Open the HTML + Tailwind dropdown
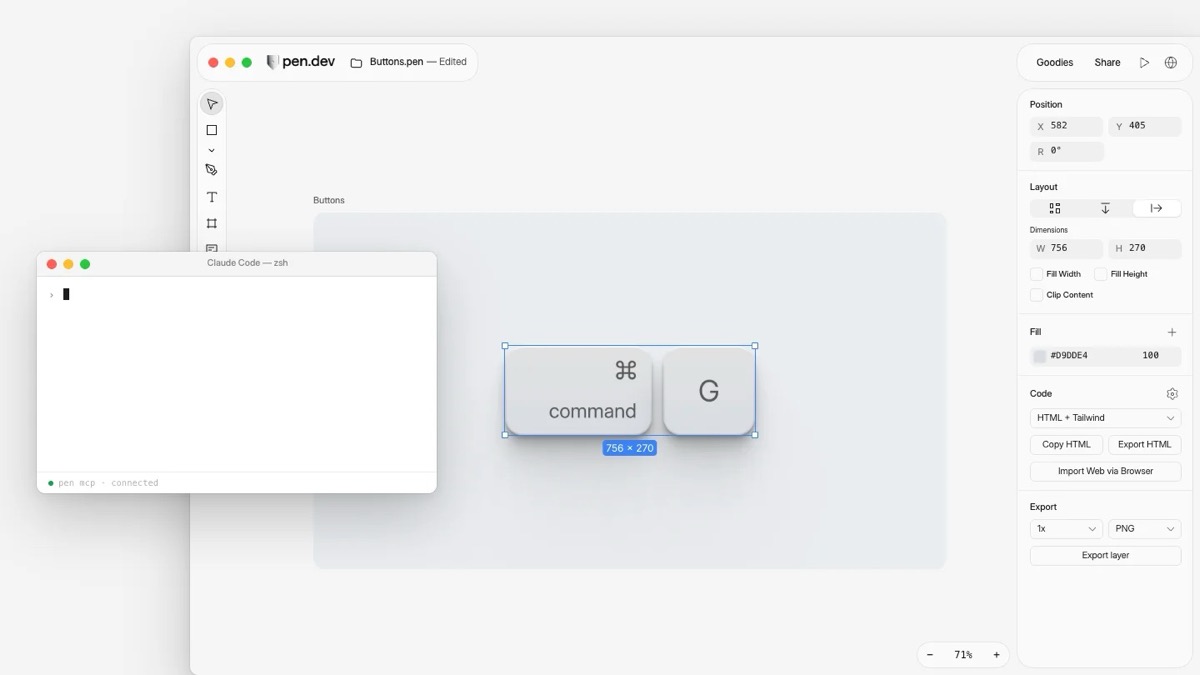This screenshot has width=1200, height=675. point(1105,418)
